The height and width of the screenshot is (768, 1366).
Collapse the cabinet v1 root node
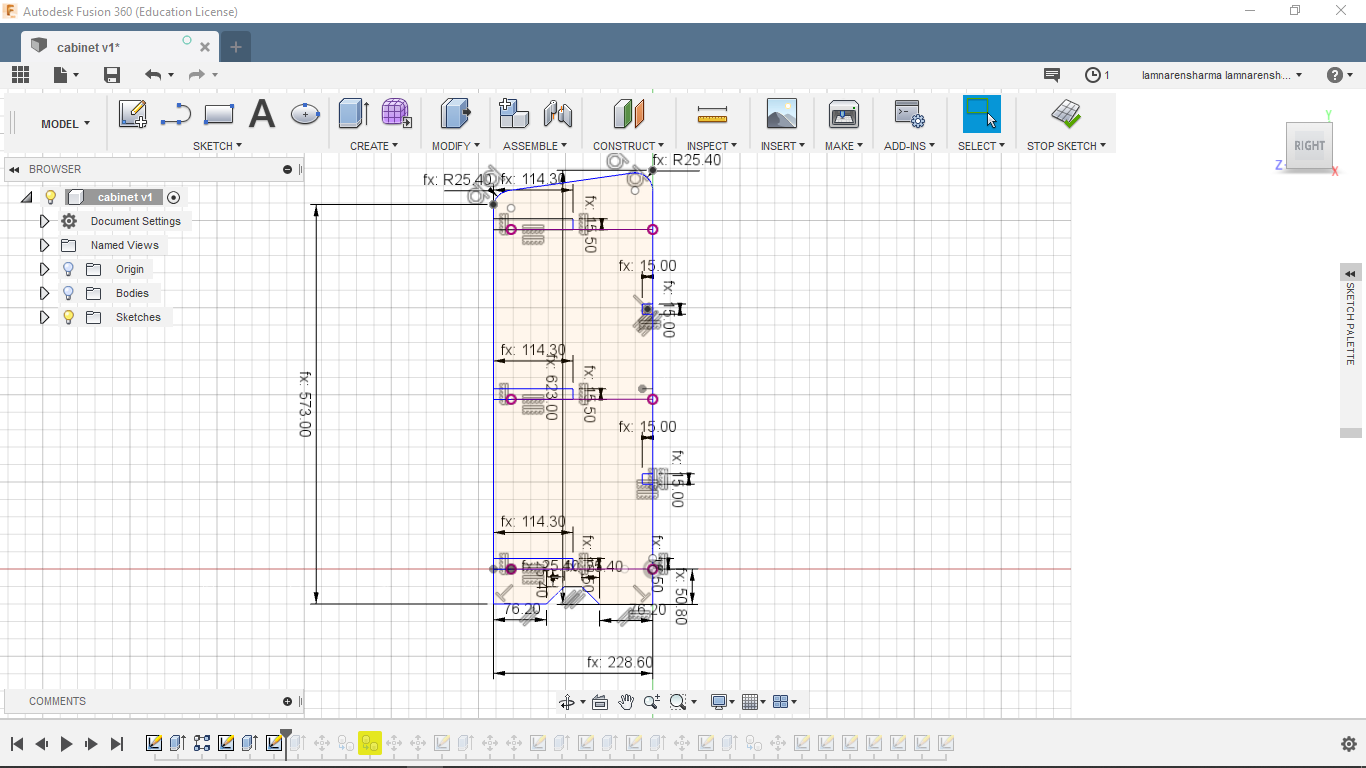[27, 197]
